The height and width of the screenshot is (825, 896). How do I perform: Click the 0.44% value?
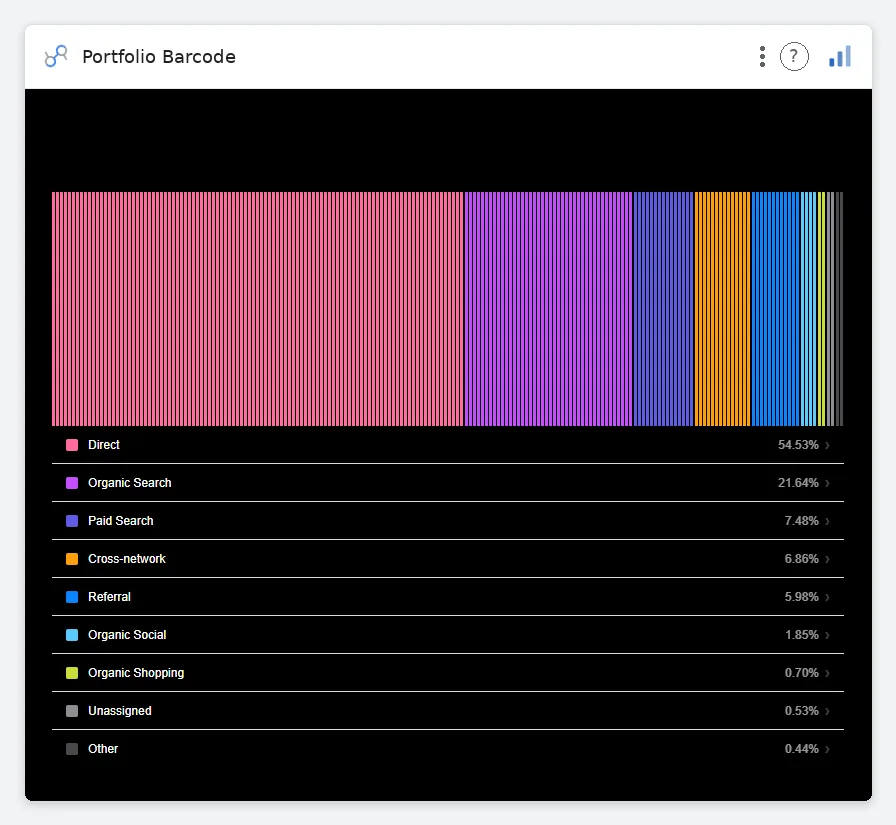tap(801, 749)
